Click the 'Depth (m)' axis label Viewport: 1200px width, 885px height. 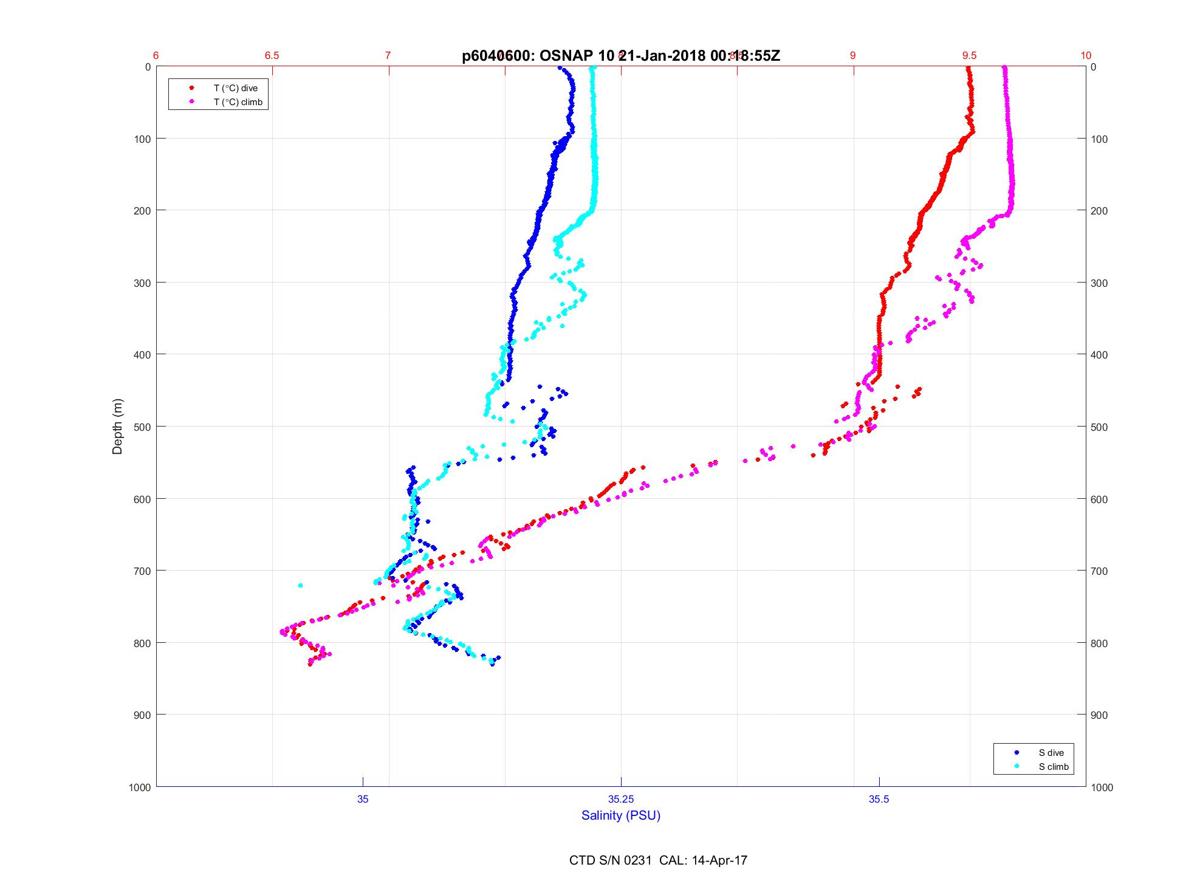pos(118,426)
